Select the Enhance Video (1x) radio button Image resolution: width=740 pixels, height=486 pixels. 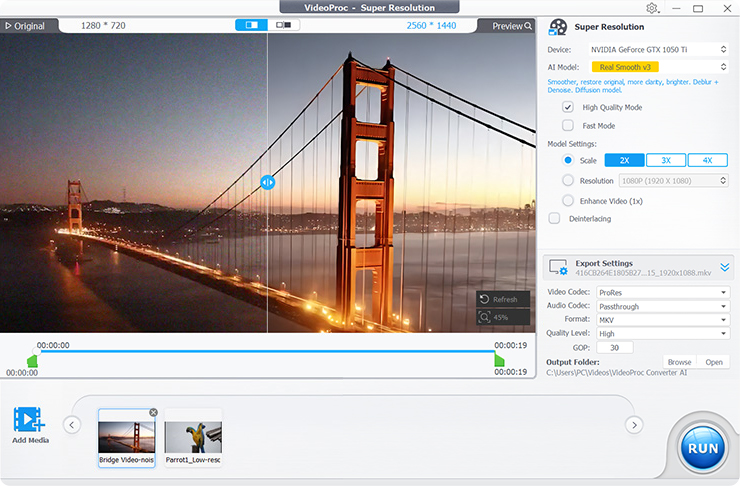click(568, 200)
